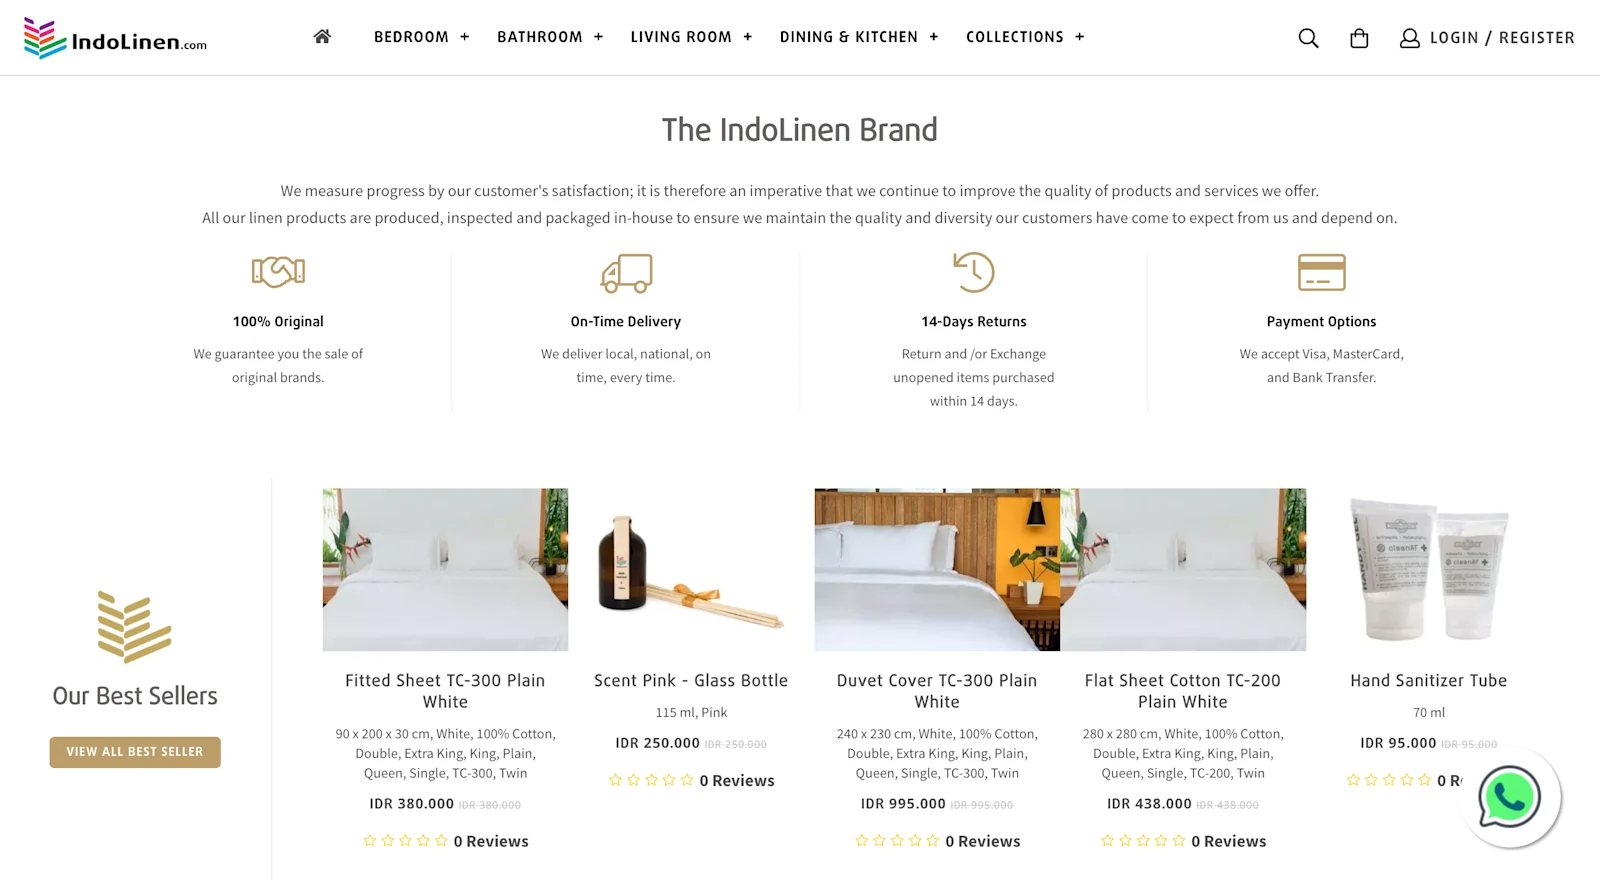Screen dimensions: 1600x880
Task: Expand the BEDROOM menu with its plus sign
Action: (464, 36)
